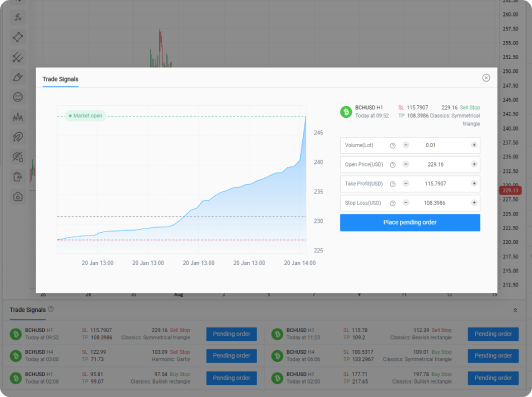The height and width of the screenshot is (397, 532).
Task: Click the red 229.13 price tag on price axis
Action: [510, 190]
